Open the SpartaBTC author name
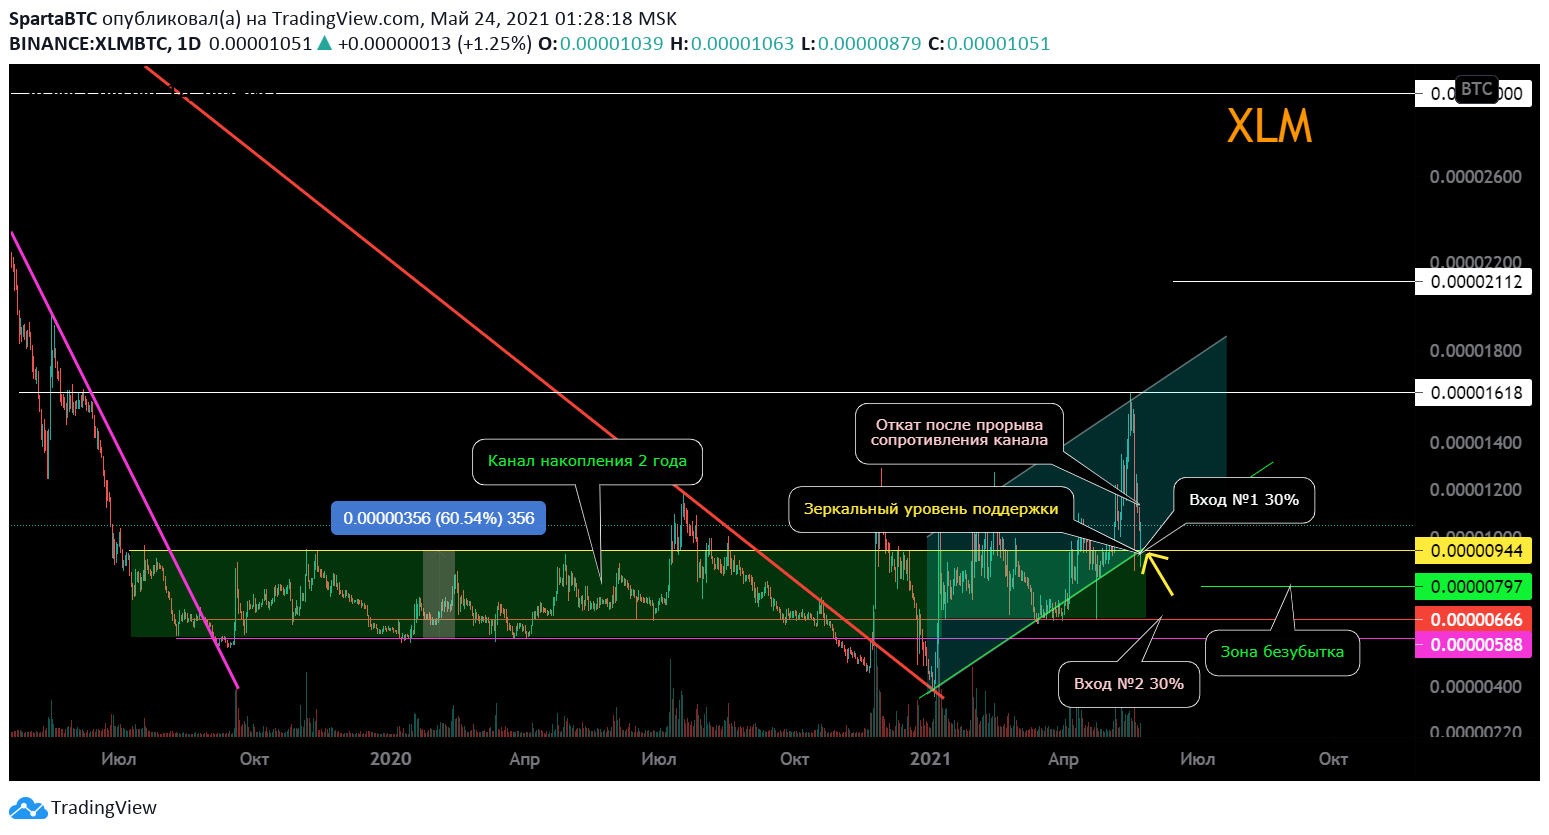The image size is (1549, 835). (x=53, y=18)
